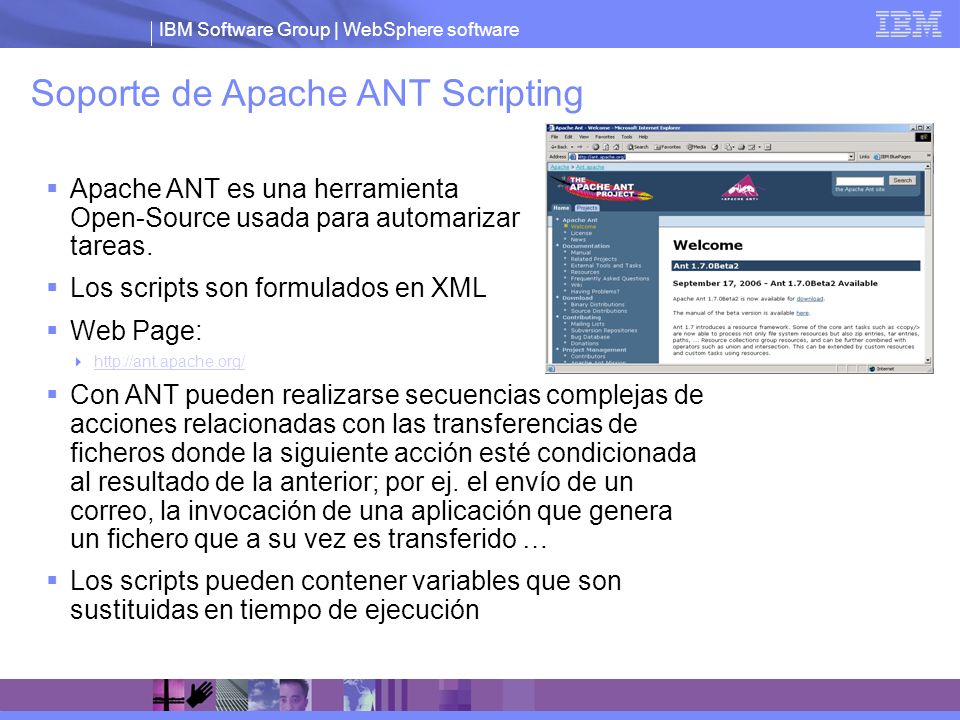
Task: Click the Media toolbar button
Action: [696, 147]
